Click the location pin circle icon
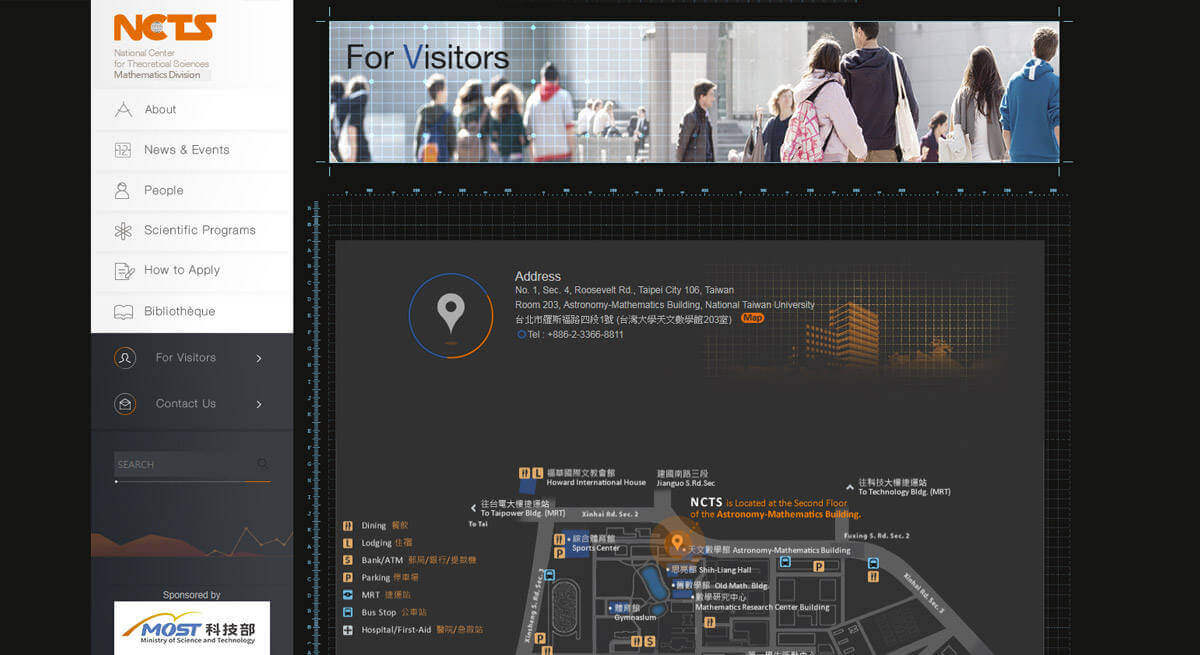 click(x=451, y=314)
